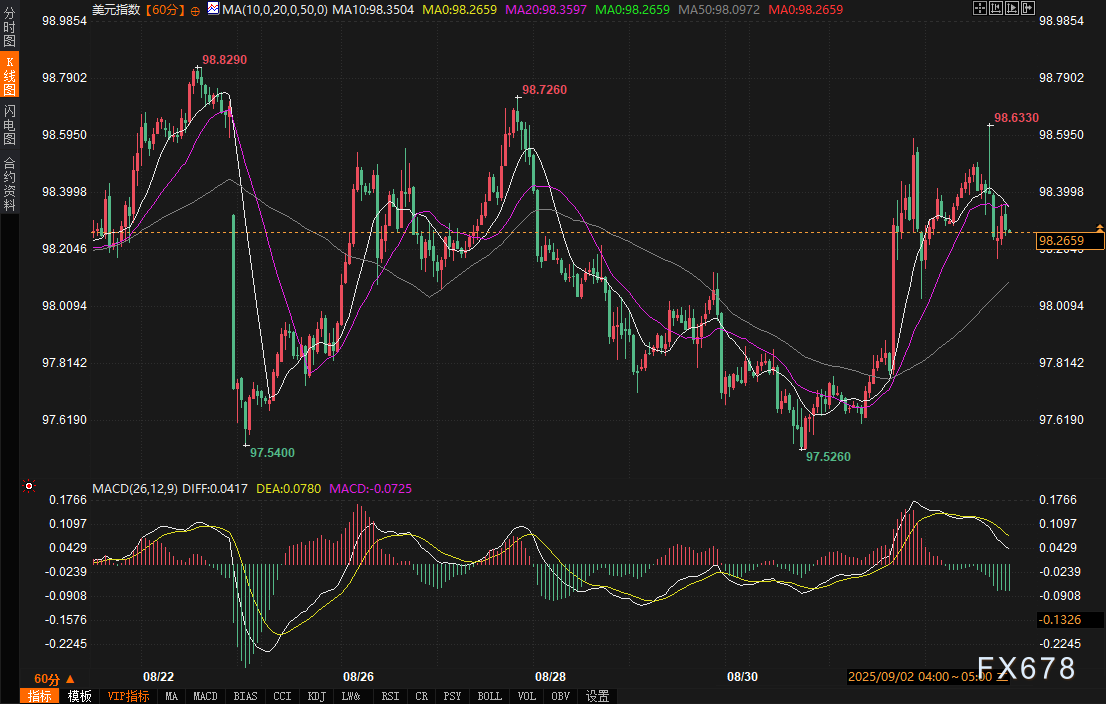Open 设置 in the indicator bar
Screen dimensions: 1106x704
click(x=598, y=696)
